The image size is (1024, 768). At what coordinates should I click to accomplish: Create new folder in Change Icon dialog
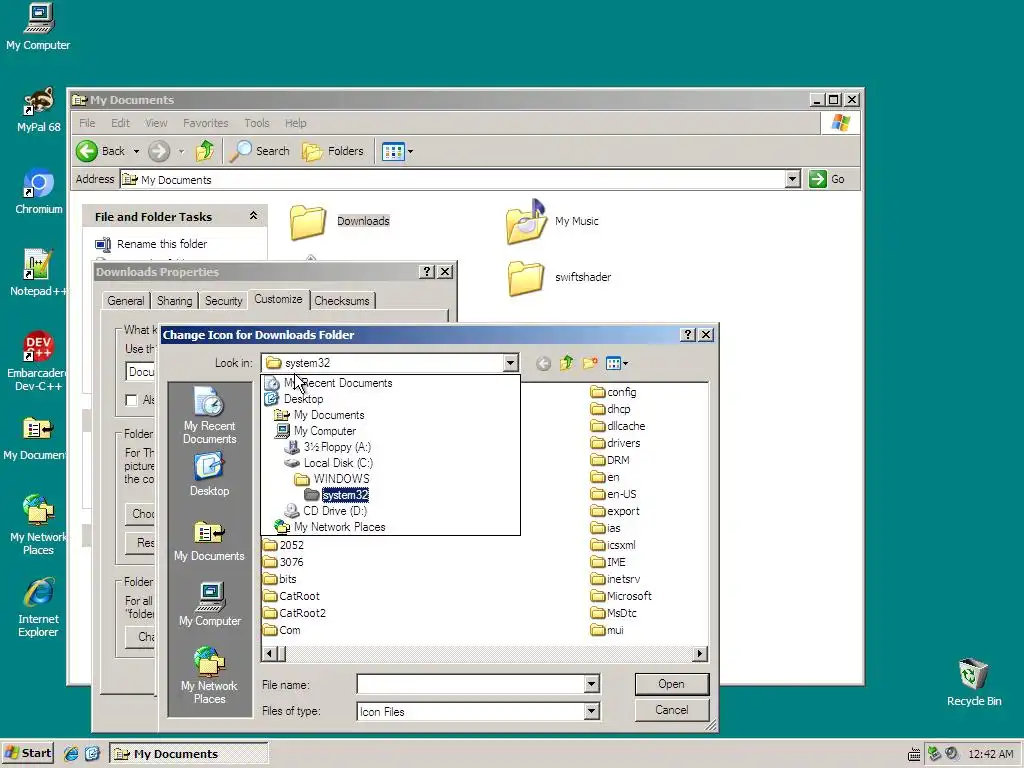tap(590, 363)
